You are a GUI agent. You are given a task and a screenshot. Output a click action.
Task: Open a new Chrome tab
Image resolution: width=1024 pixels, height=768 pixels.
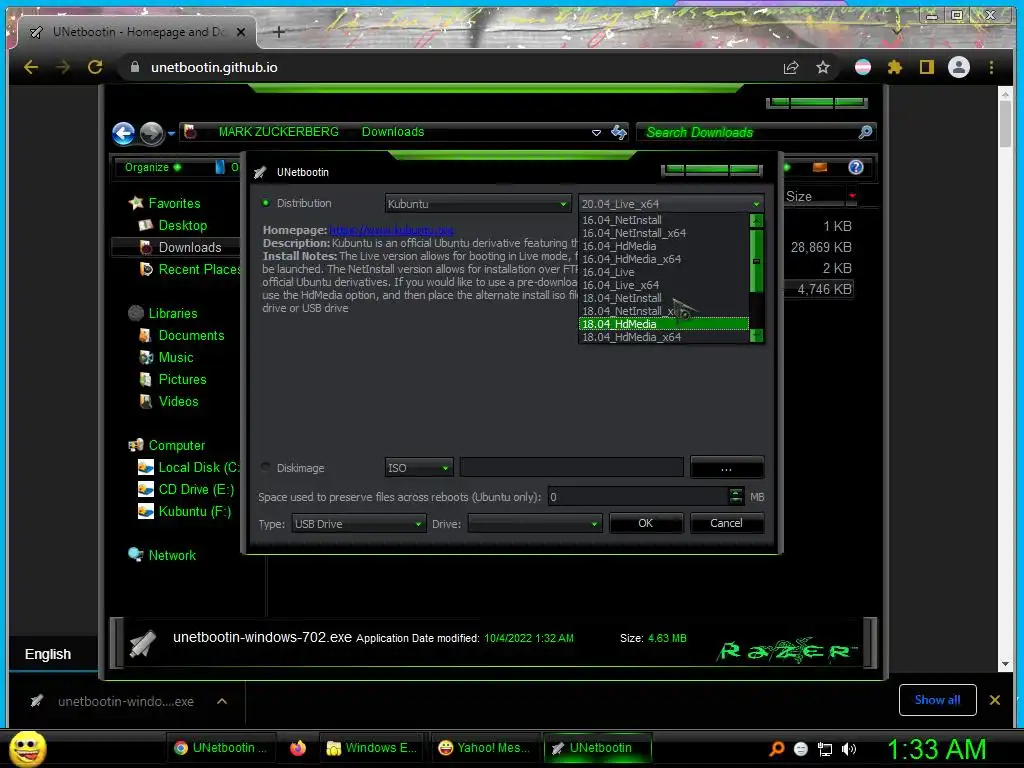tap(278, 31)
